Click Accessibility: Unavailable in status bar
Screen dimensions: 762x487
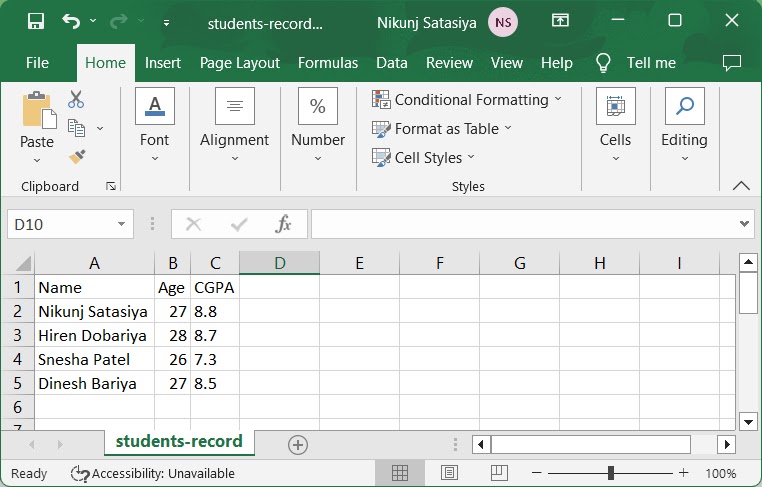tap(153, 473)
